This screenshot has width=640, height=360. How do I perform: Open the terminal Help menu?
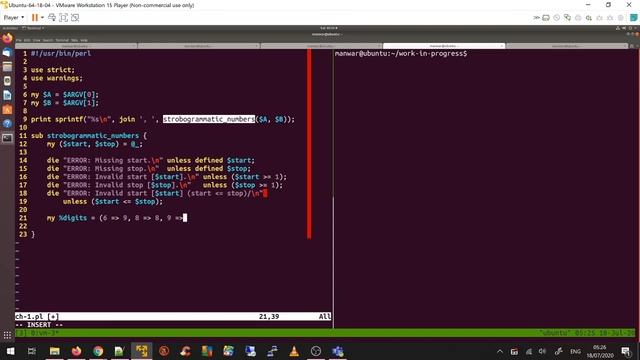pos(84,40)
